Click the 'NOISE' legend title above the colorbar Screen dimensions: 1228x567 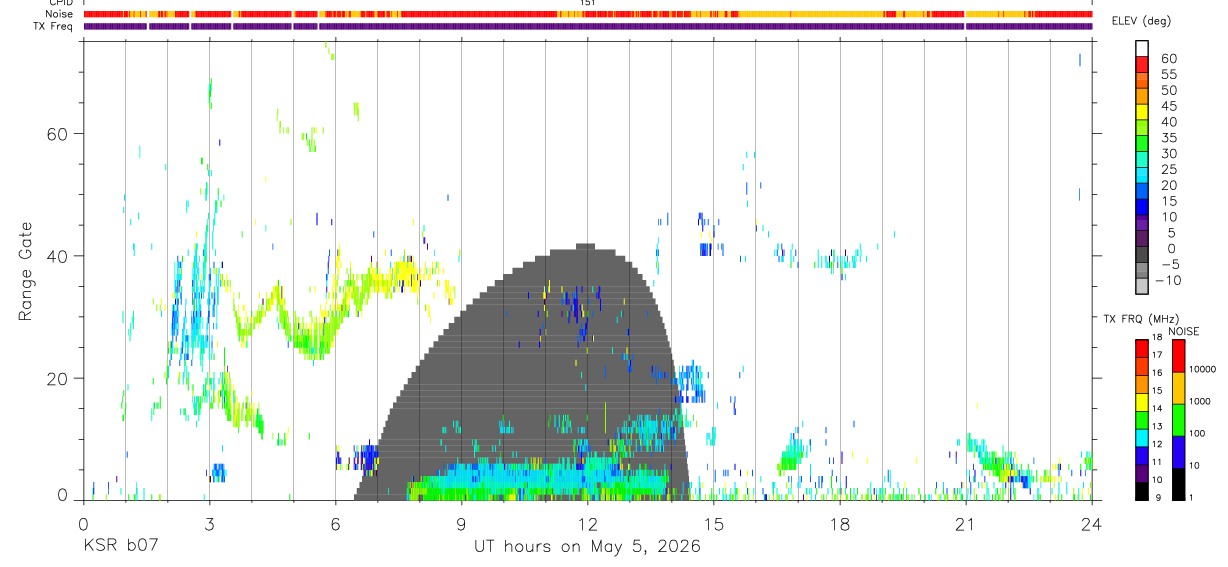click(1184, 331)
